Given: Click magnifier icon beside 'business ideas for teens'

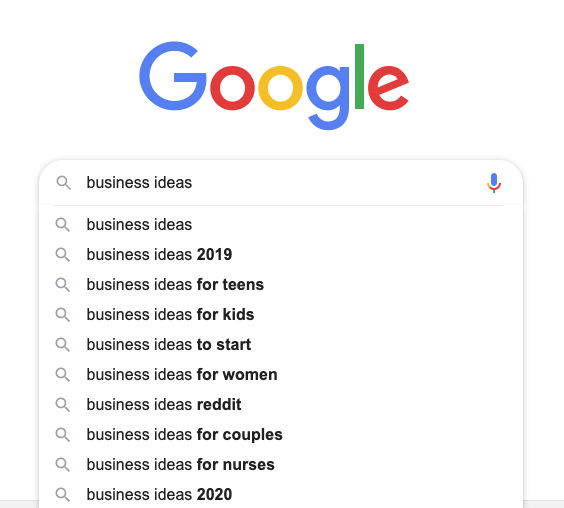Looking at the screenshot, I should 63,285.
